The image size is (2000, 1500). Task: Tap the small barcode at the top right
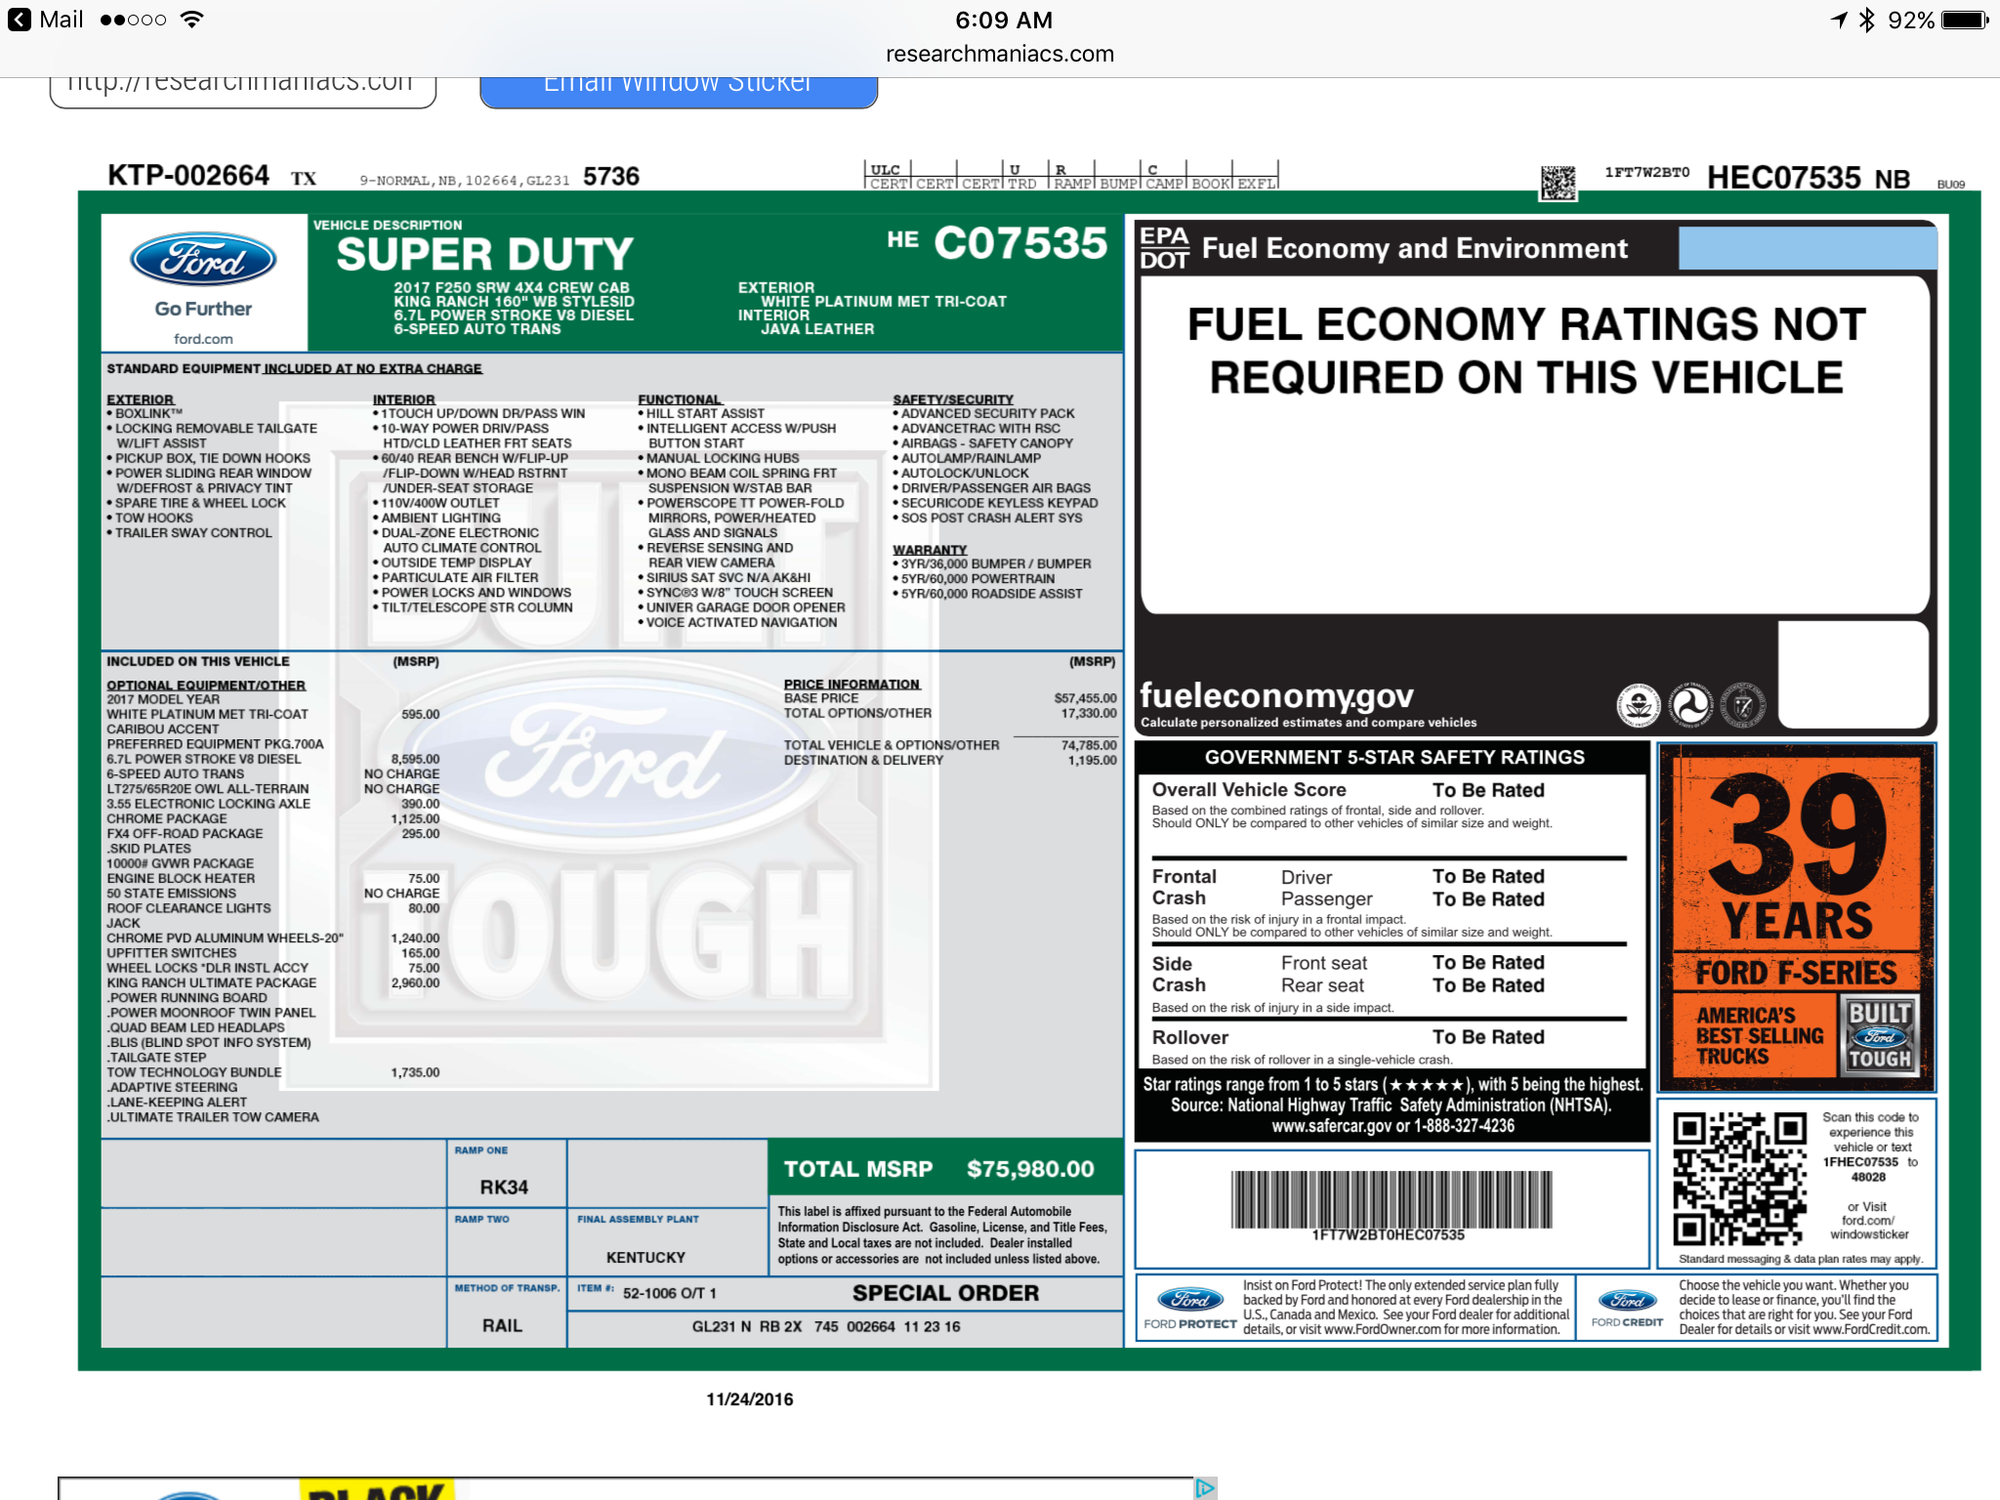point(1557,182)
